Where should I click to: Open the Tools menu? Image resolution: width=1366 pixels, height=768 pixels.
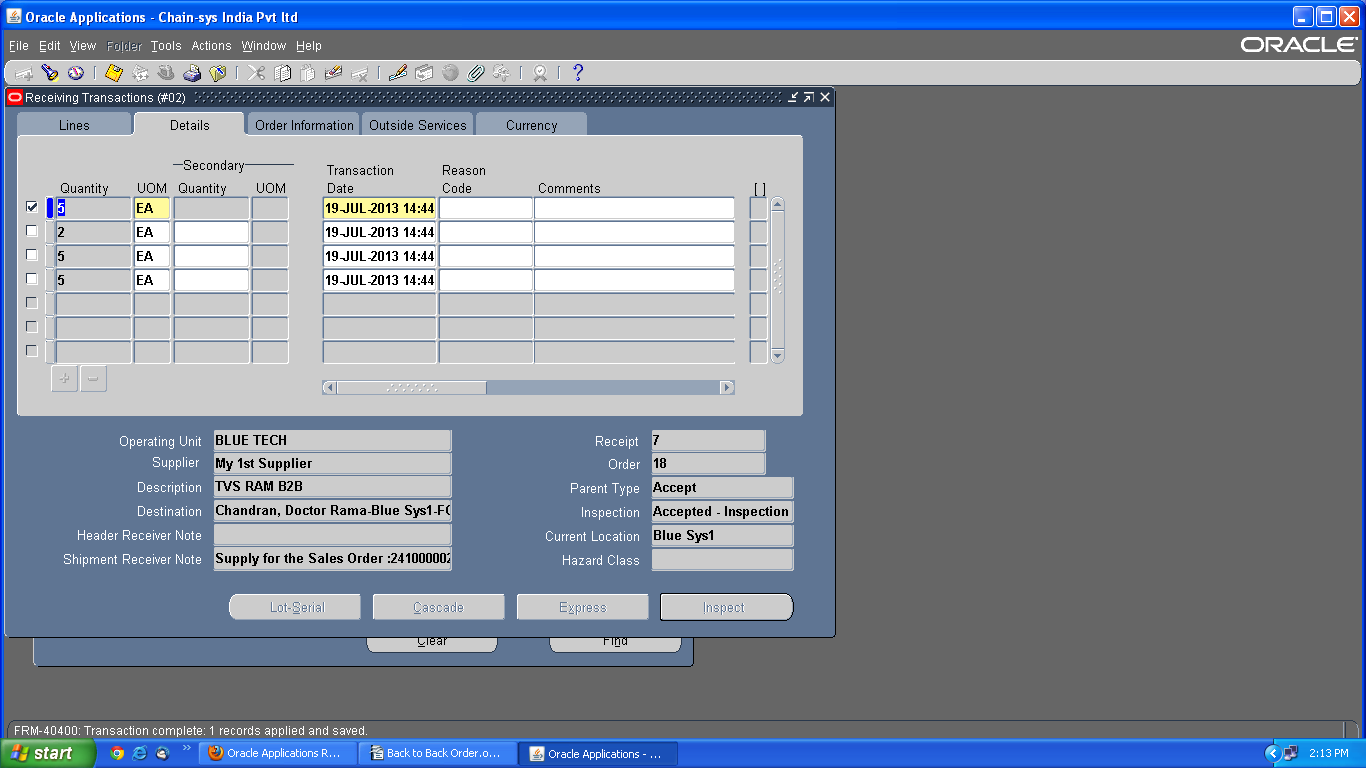(166, 46)
